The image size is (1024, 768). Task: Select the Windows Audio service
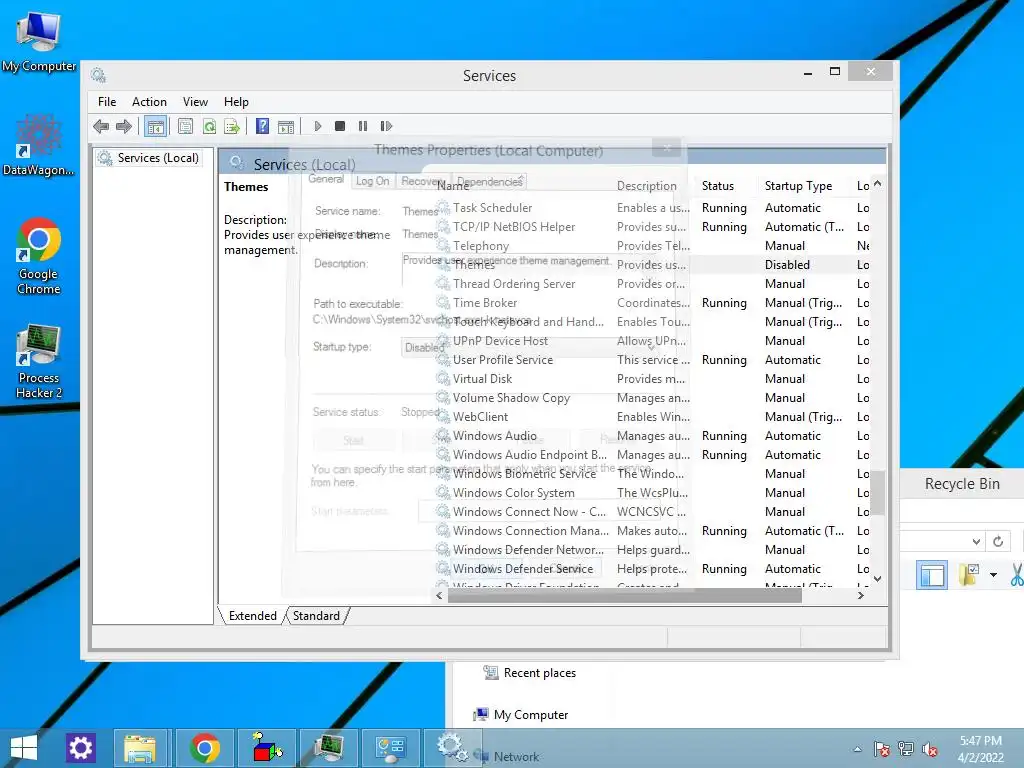[653, 435]
